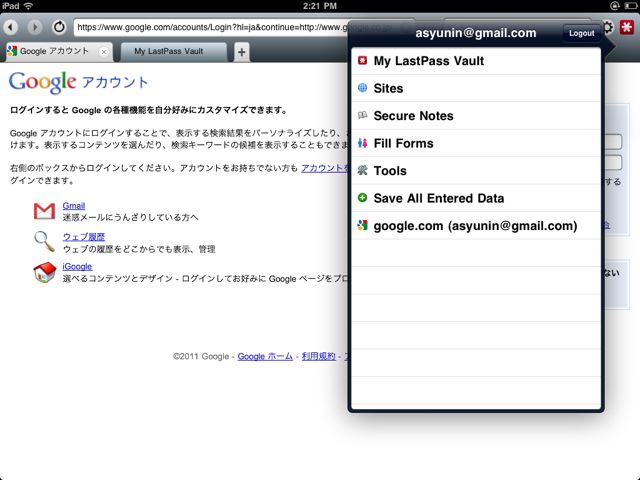Select google.com (asyunin@gmail.com) entry
The image size is (640, 480).
point(476,226)
